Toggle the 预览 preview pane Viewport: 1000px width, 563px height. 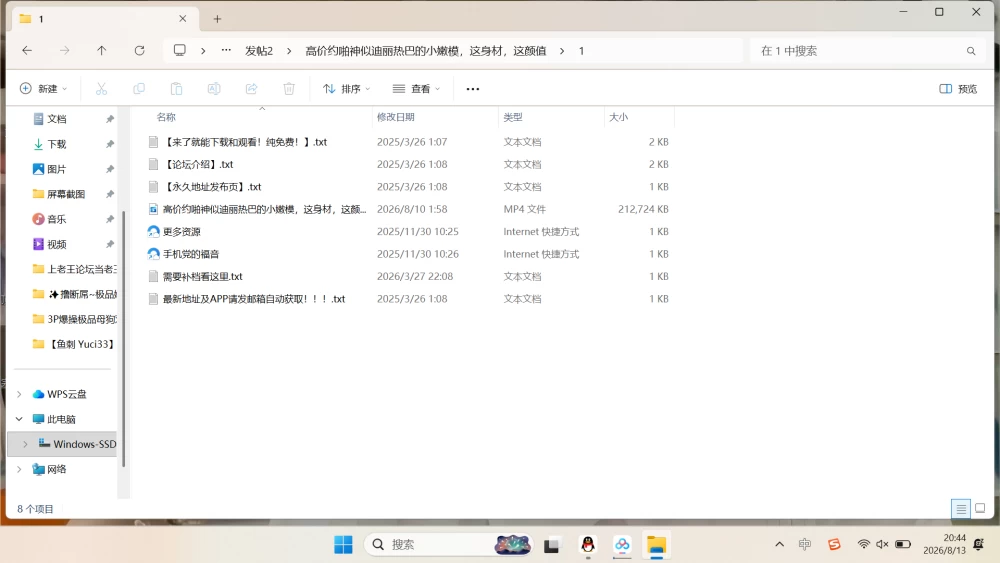coord(958,89)
